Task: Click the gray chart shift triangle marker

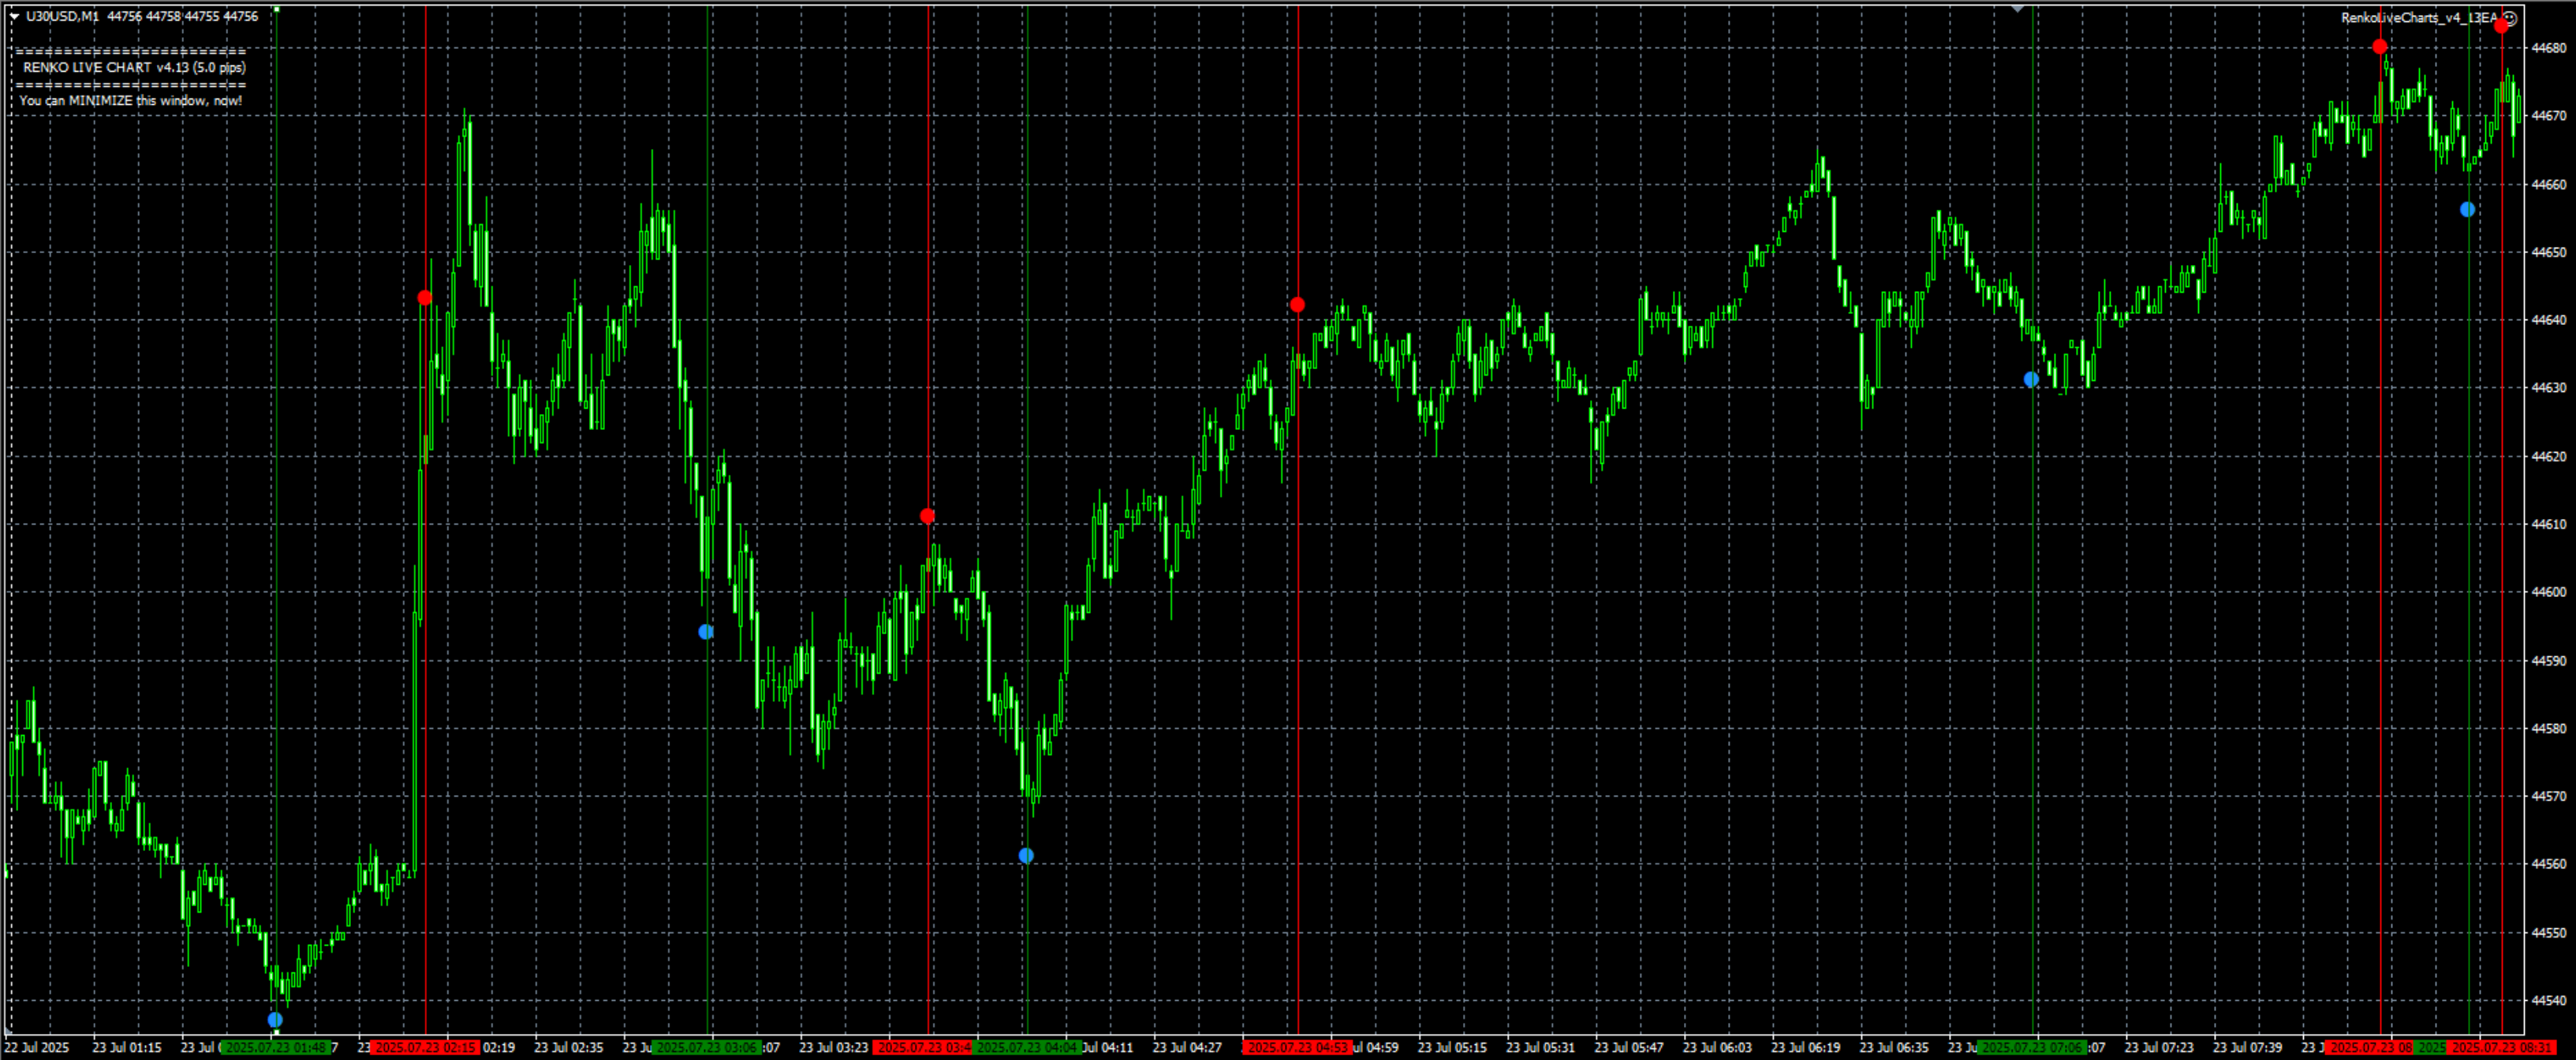Action: click(x=2017, y=8)
